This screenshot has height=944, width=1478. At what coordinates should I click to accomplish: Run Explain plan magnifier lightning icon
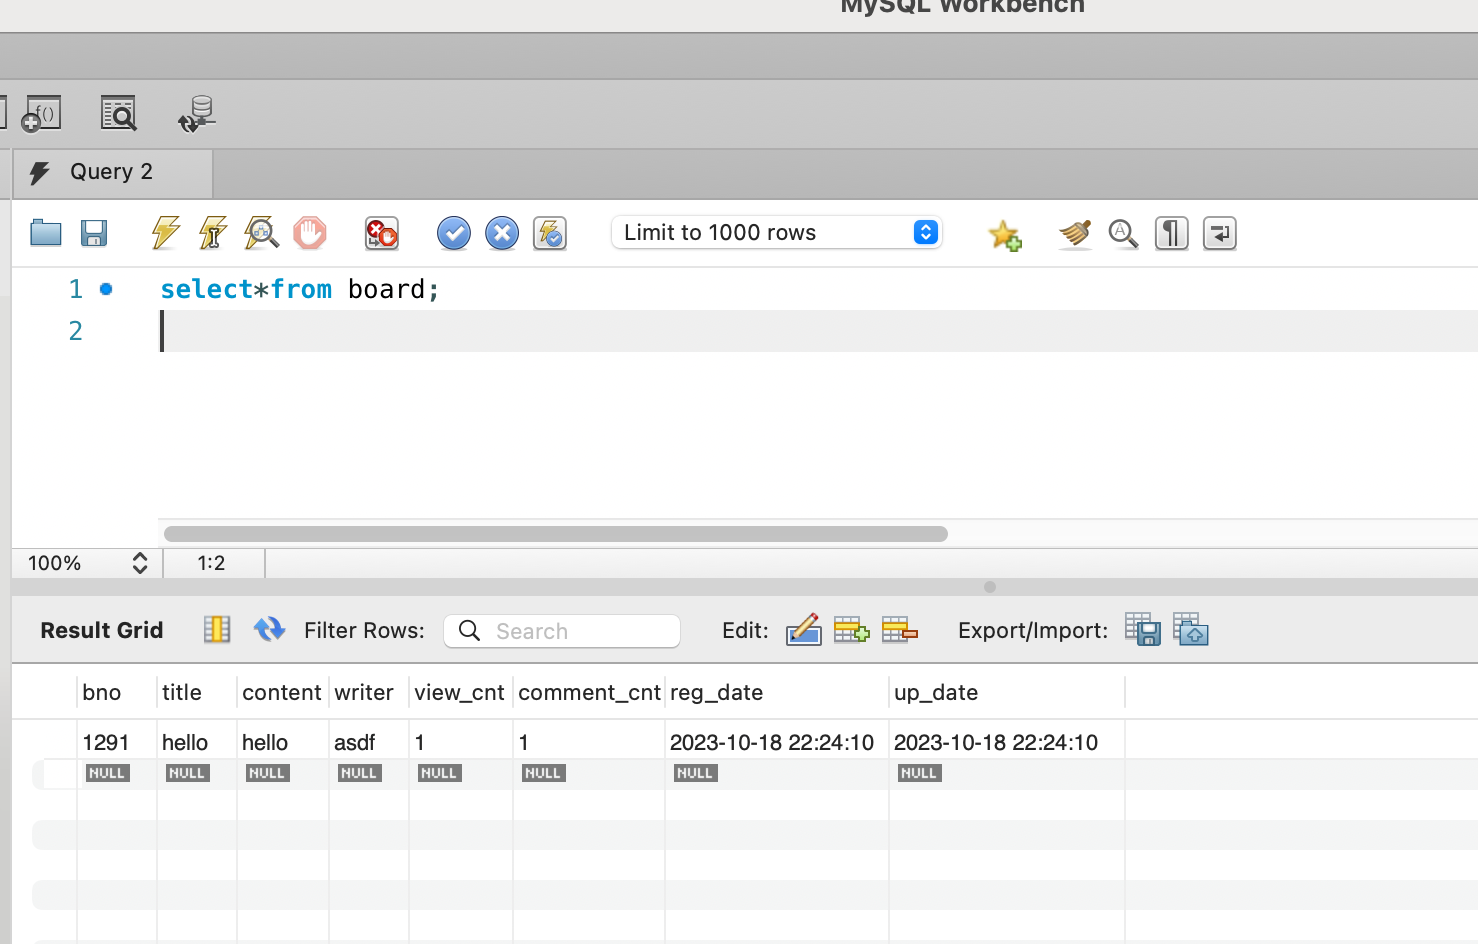[261, 233]
